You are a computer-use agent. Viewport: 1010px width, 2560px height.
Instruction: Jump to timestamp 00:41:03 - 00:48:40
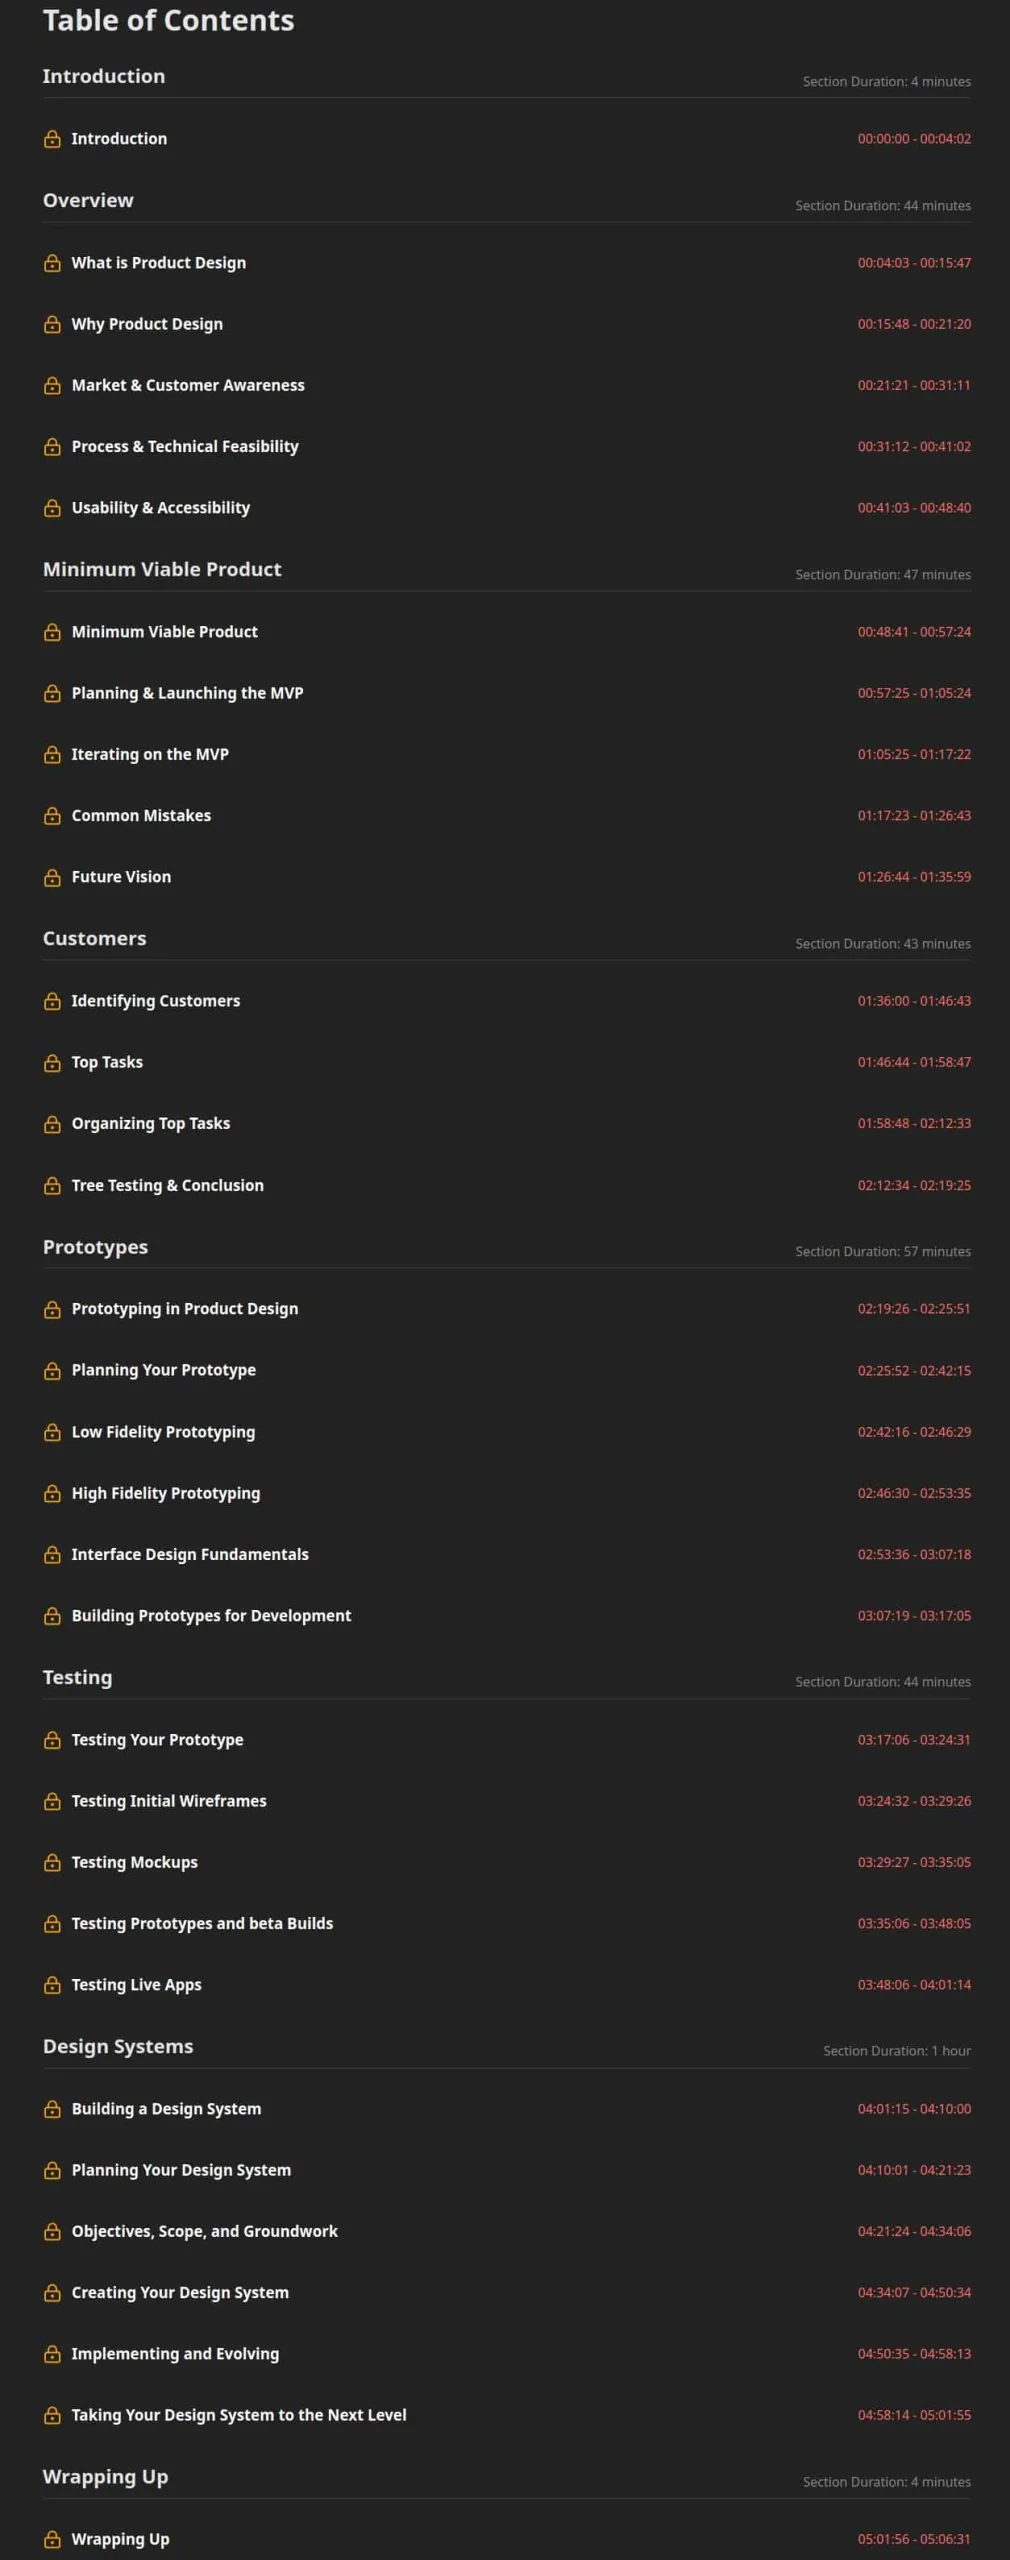pyautogui.click(x=914, y=508)
